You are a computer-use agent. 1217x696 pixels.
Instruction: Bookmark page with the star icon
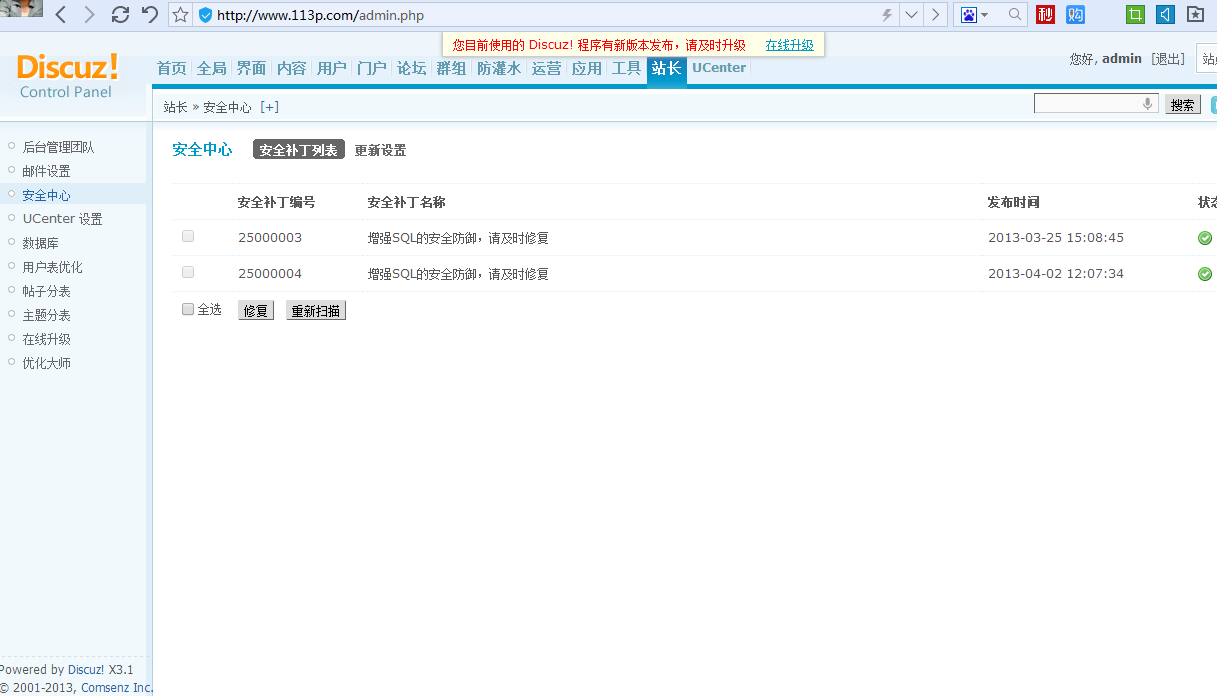coord(180,15)
